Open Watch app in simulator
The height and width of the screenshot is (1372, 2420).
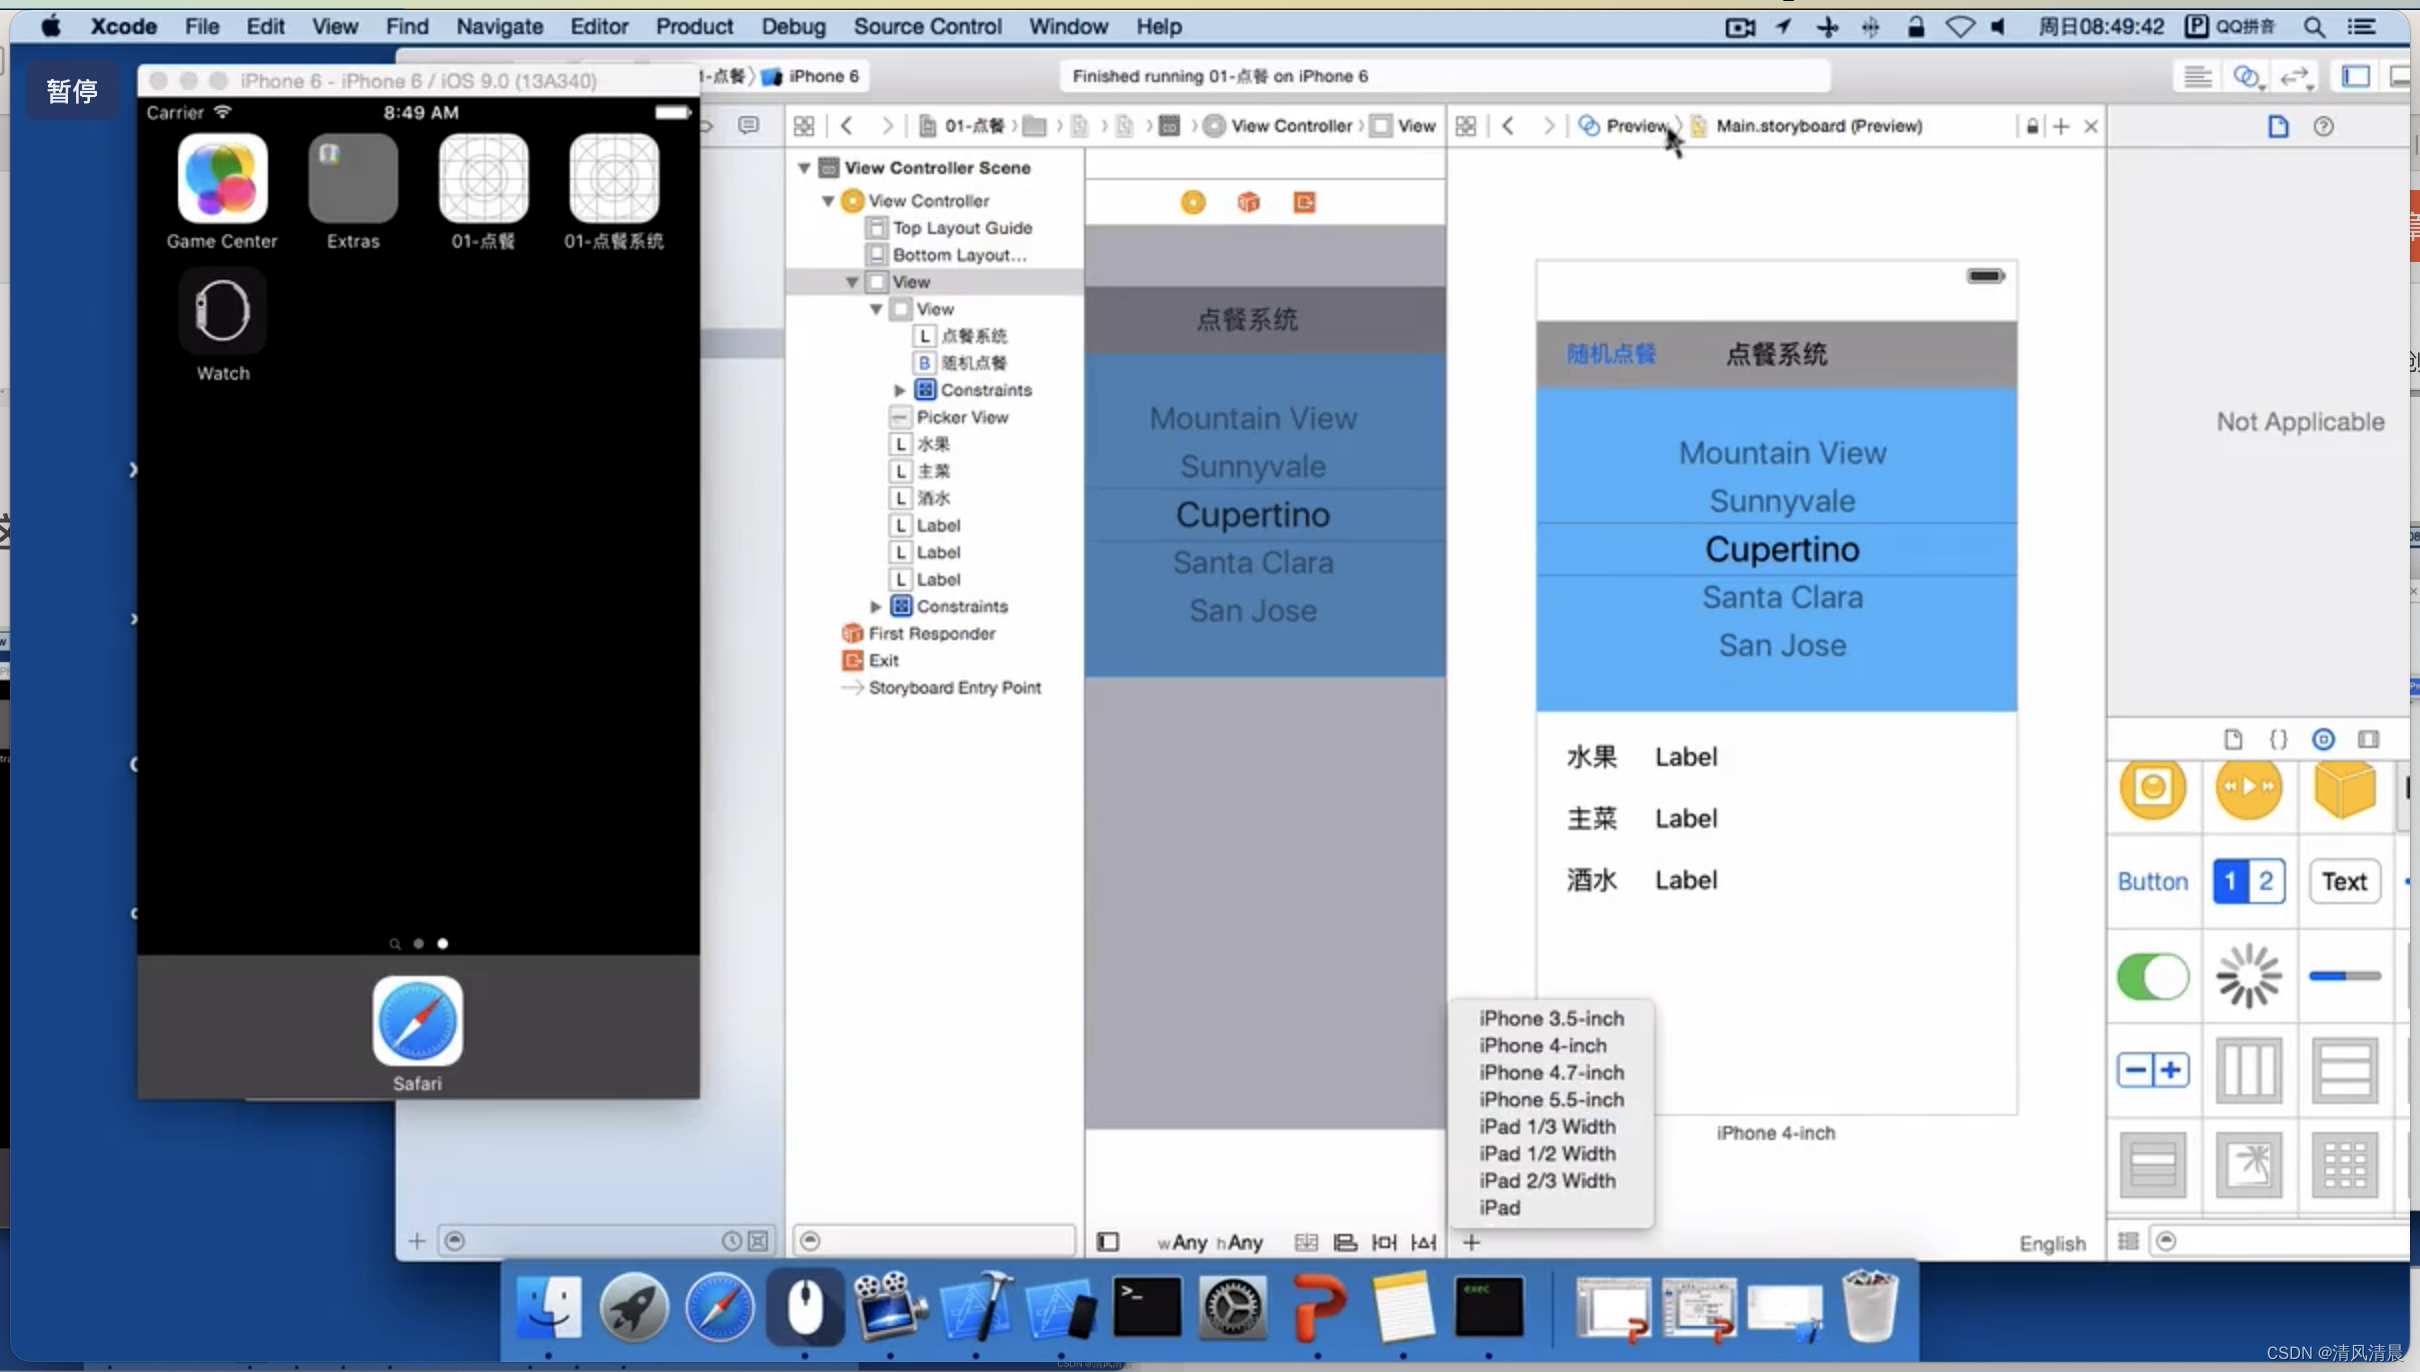pos(222,310)
